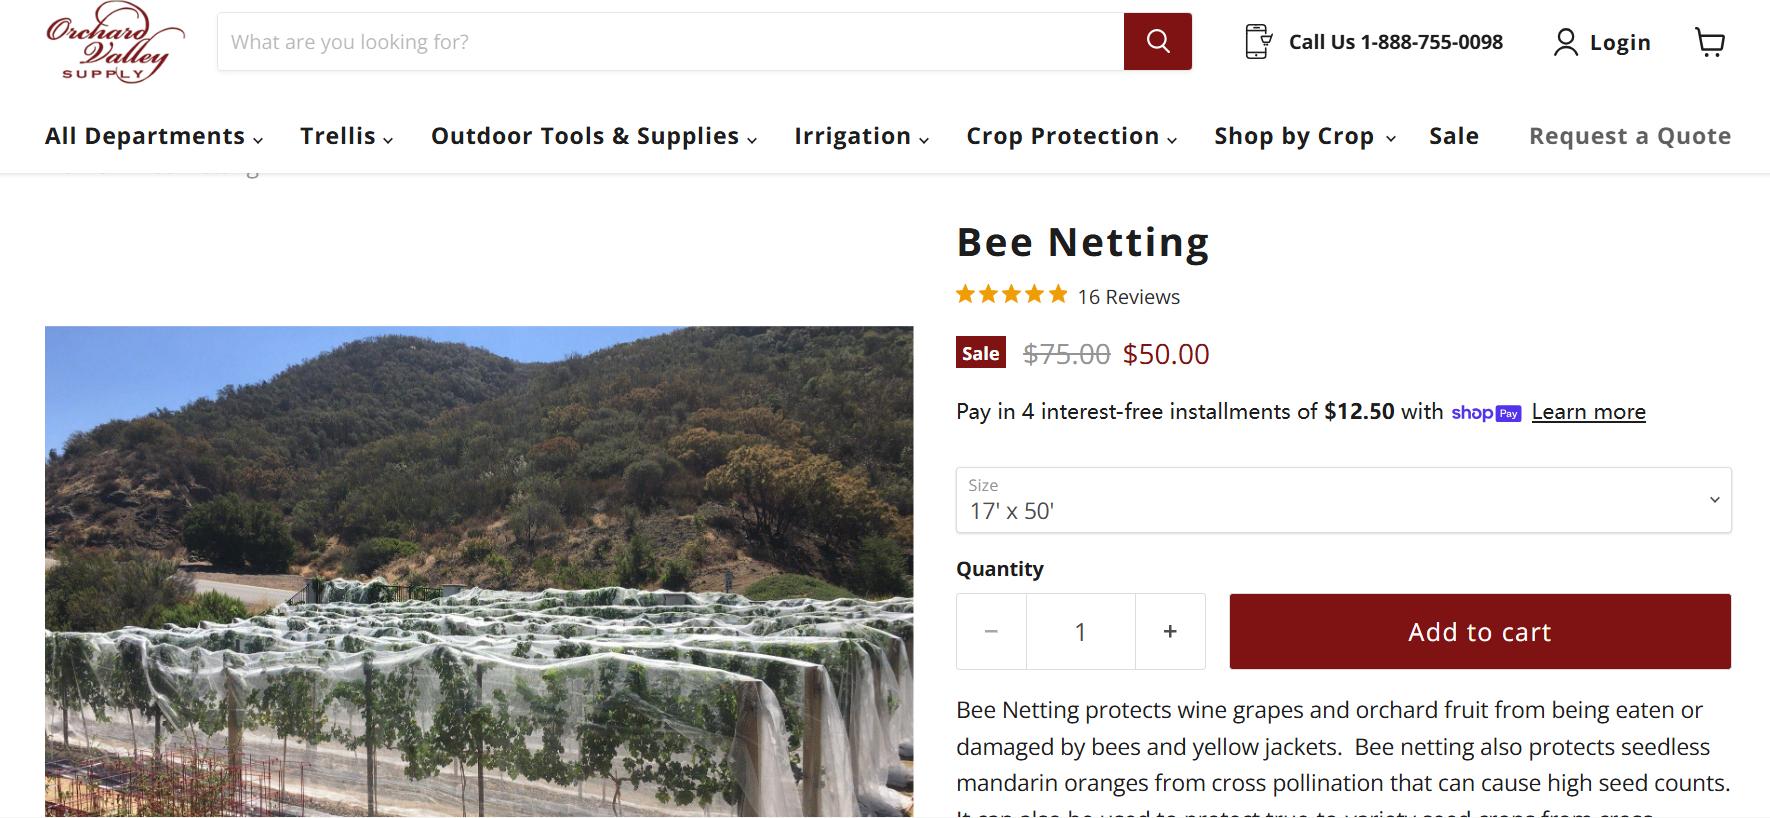Open the Size dropdown selector

[1343, 500]
